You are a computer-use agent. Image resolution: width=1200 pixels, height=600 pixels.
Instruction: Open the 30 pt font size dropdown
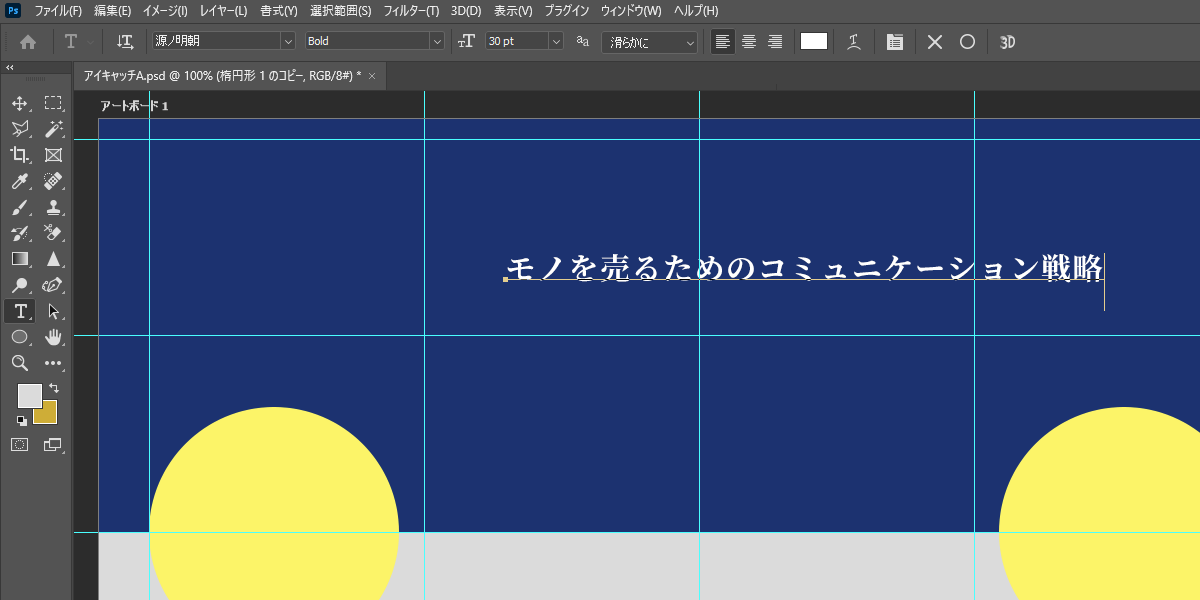[556, 41]
